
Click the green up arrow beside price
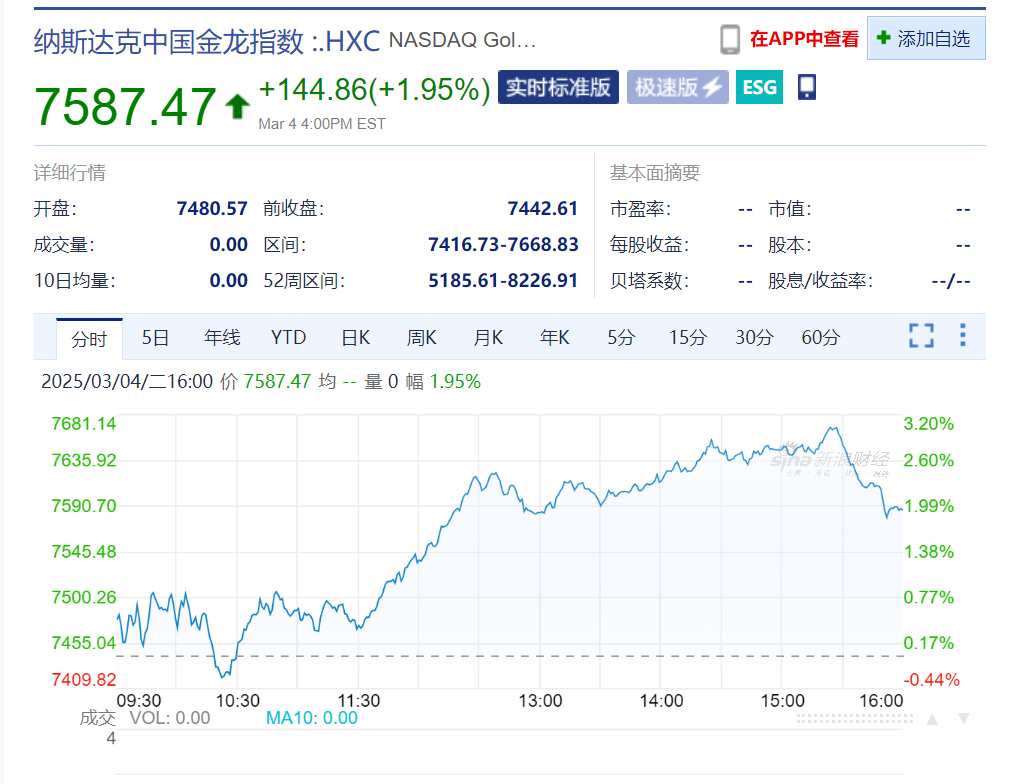click(x=237, y=106)
